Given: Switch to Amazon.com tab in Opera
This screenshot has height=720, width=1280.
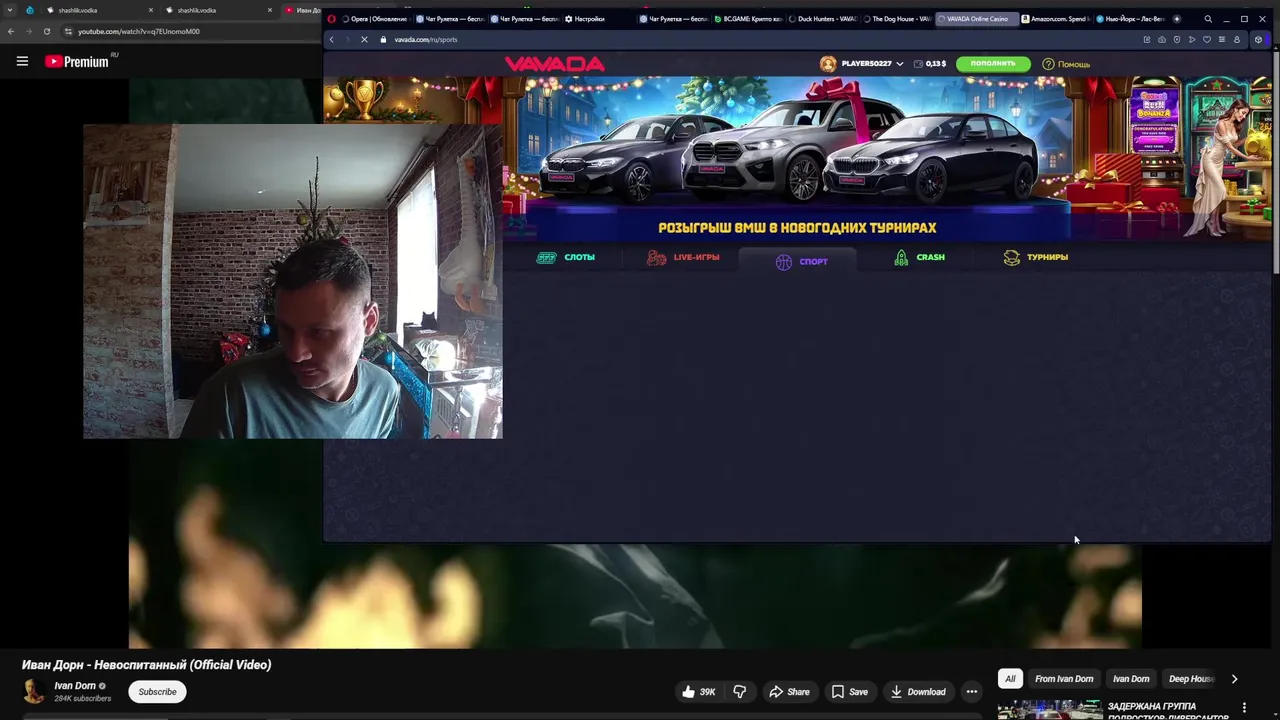Looking at the screenshot, I should 1055,19.
